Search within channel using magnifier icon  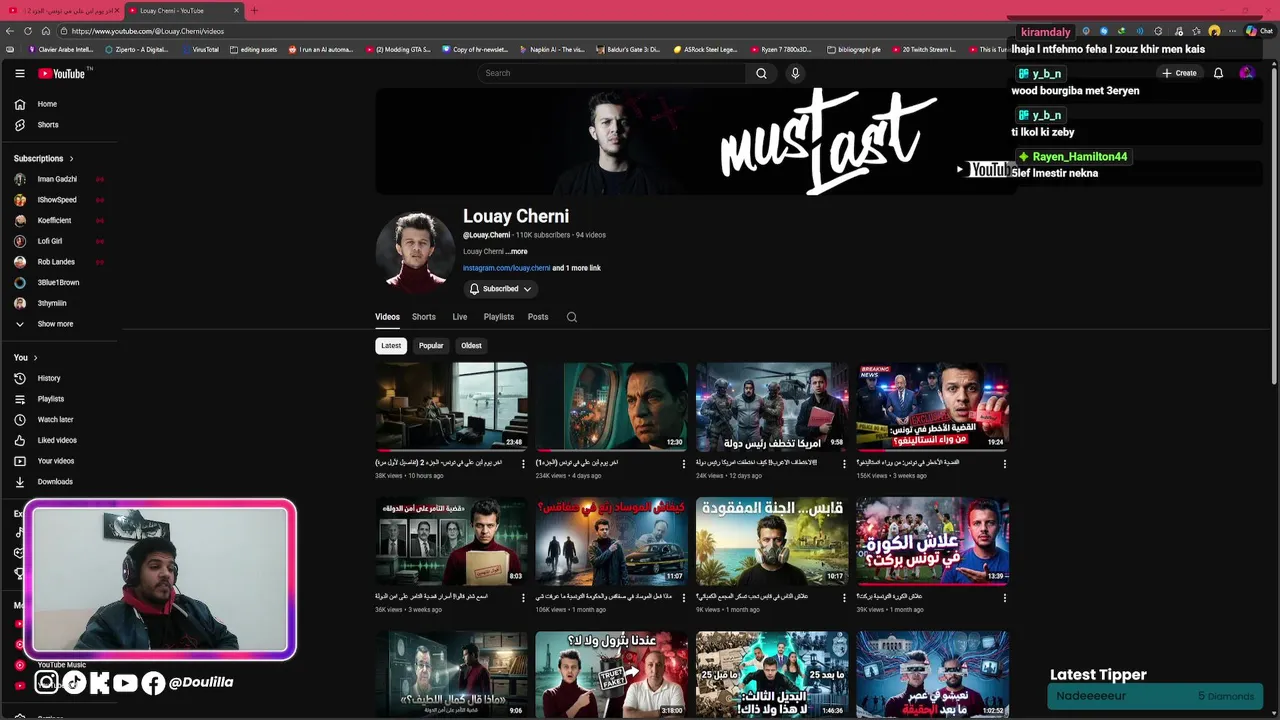click(572, 317)
